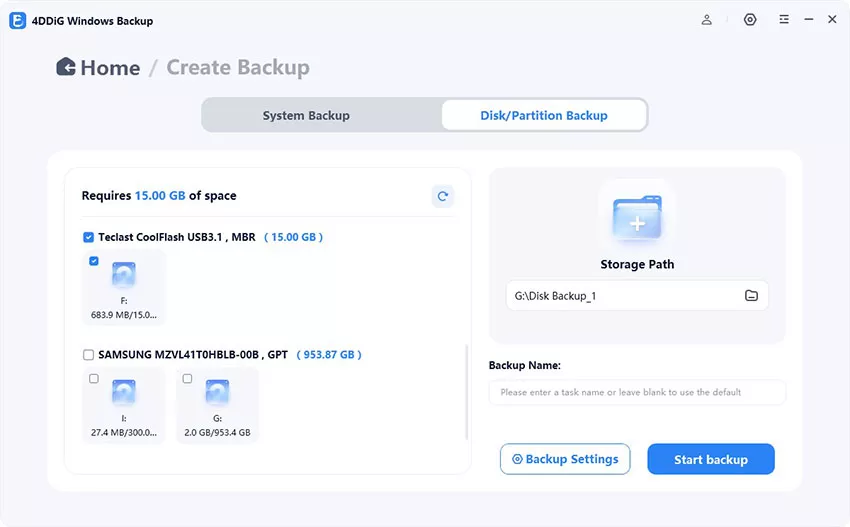
Task: Click the 683.9 MB/15.0... usage text
Action: coord(124,315)
